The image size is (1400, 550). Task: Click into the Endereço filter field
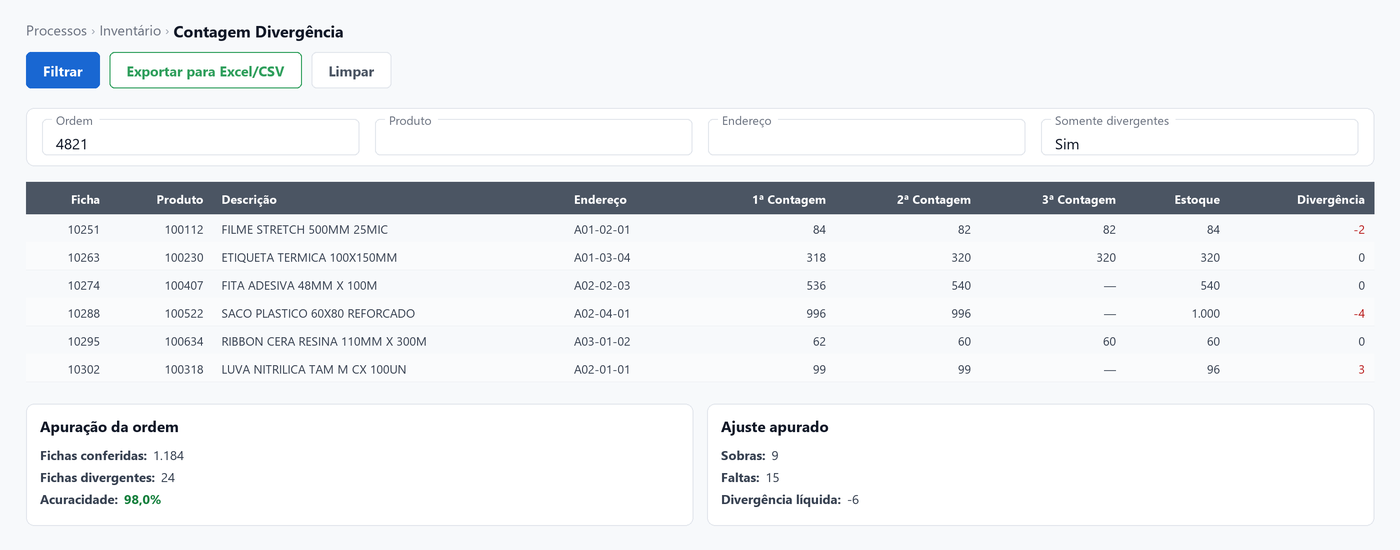[x=866, y=137]
